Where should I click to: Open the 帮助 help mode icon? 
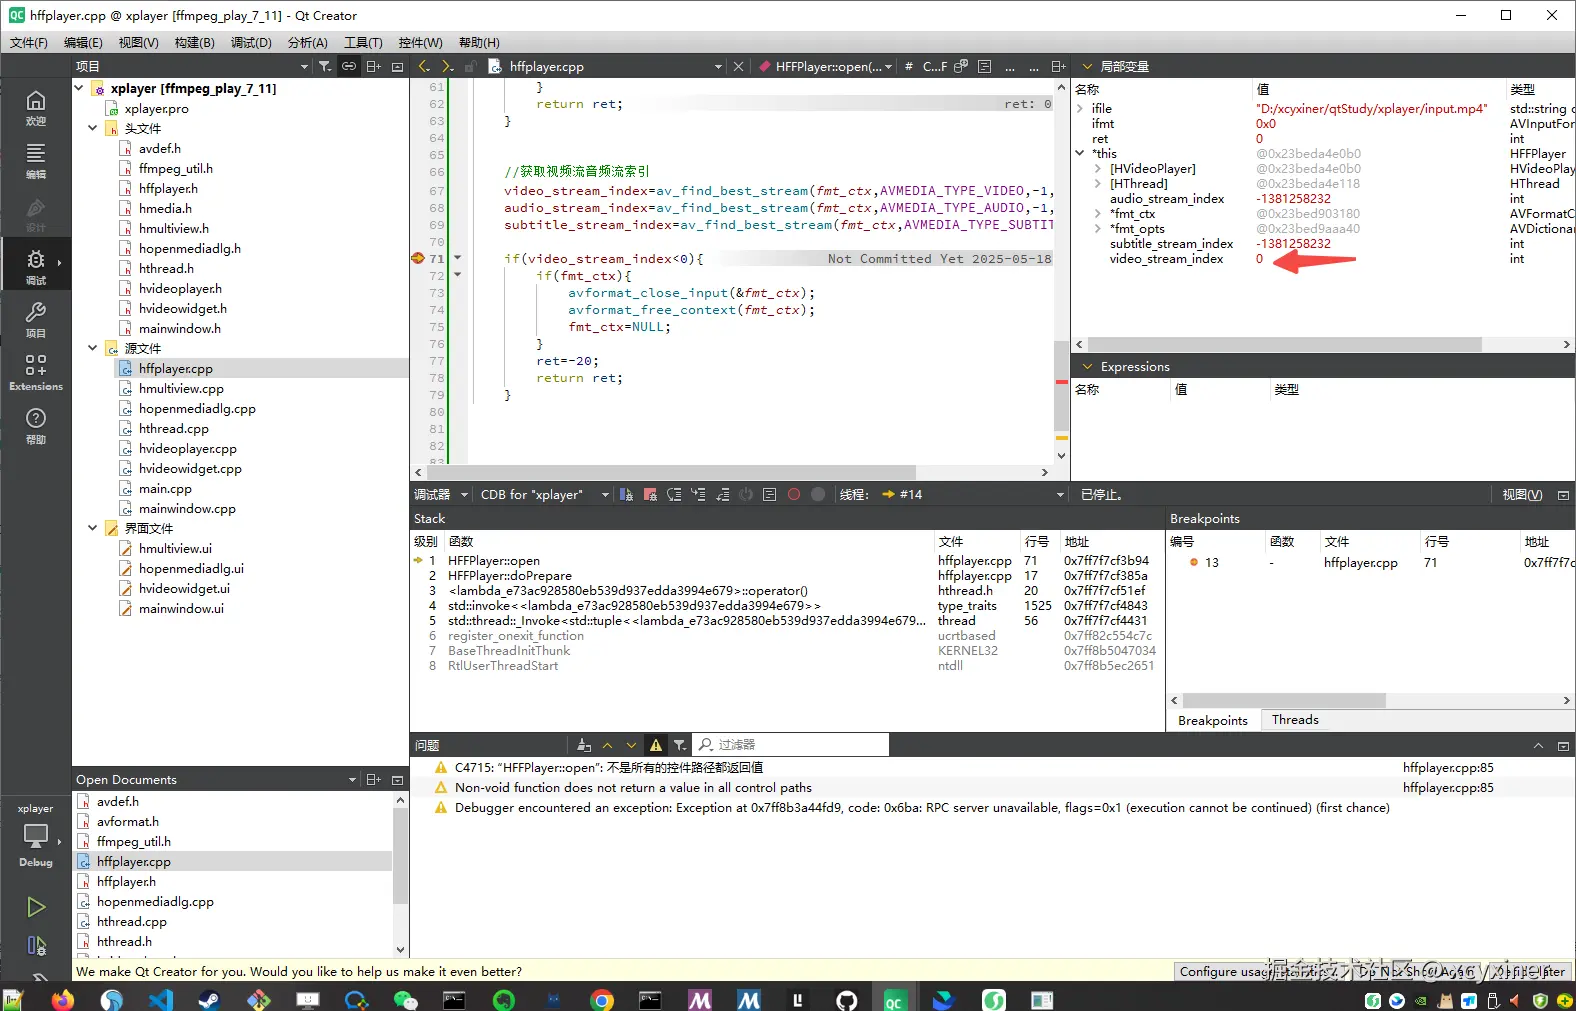click(36, 424)
